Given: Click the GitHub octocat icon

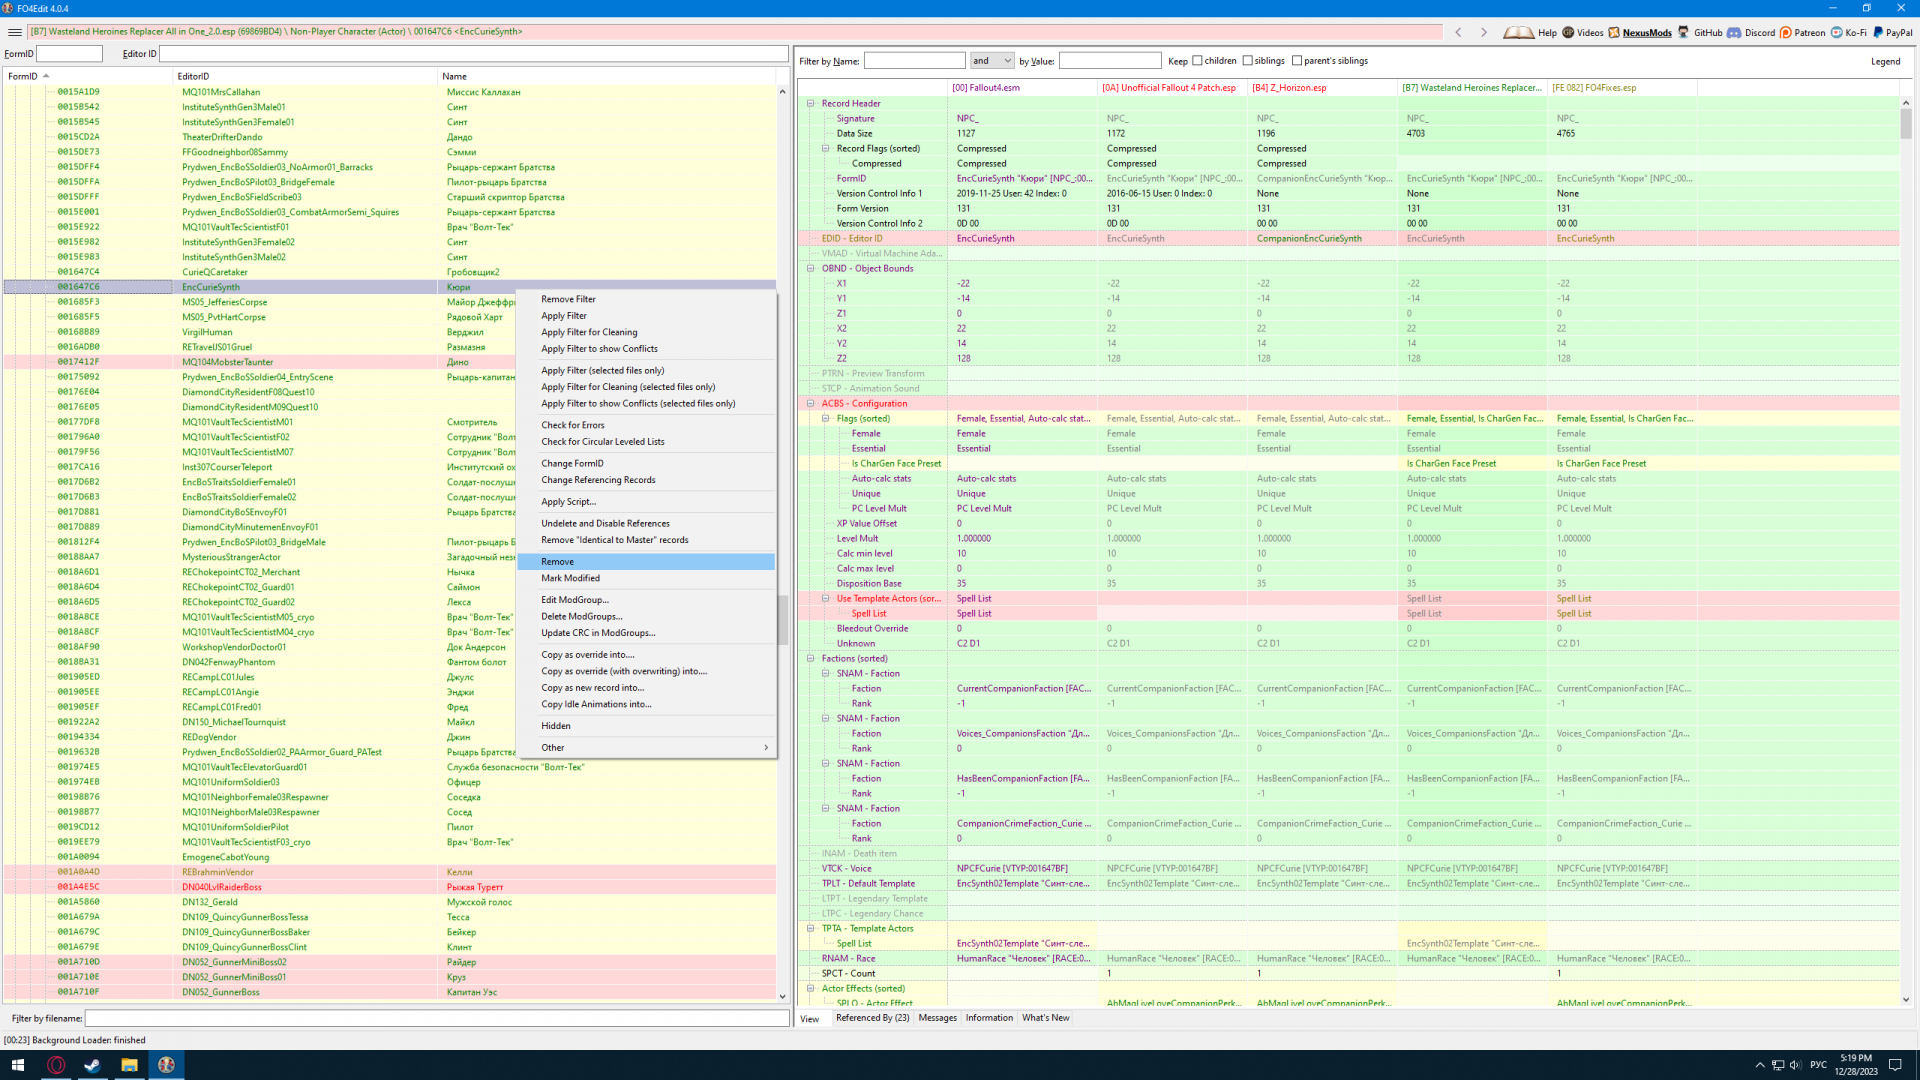Looking at the screenshot, I should [1683, 32].
